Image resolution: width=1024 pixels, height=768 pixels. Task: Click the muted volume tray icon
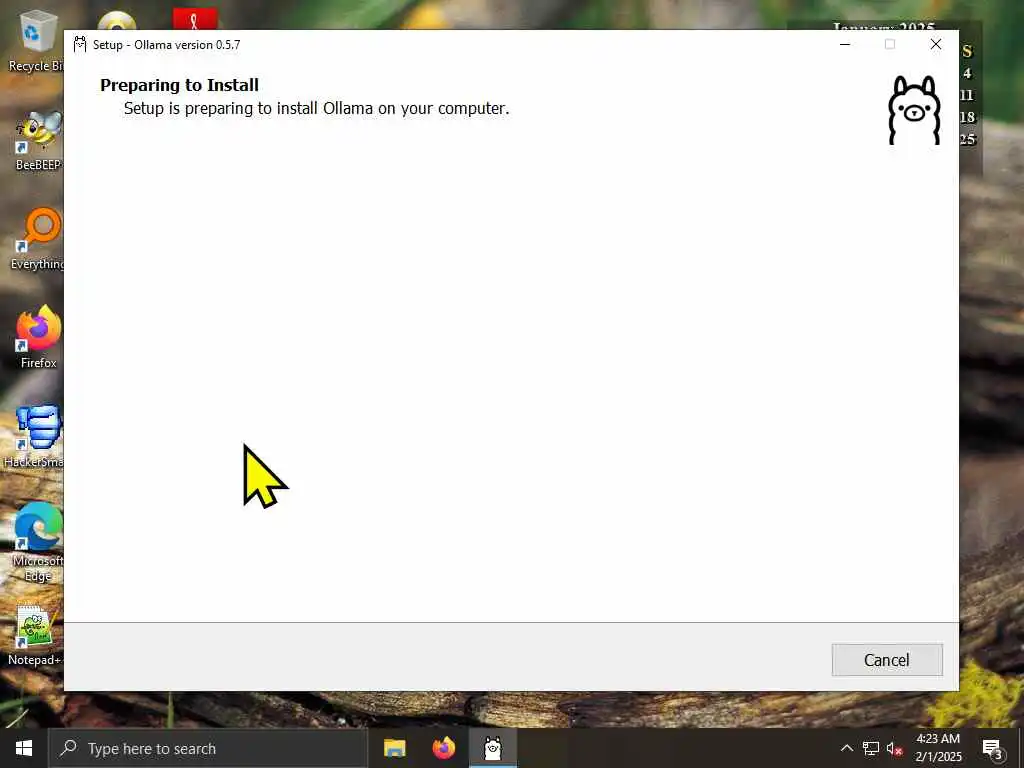(x=895, y=748)
